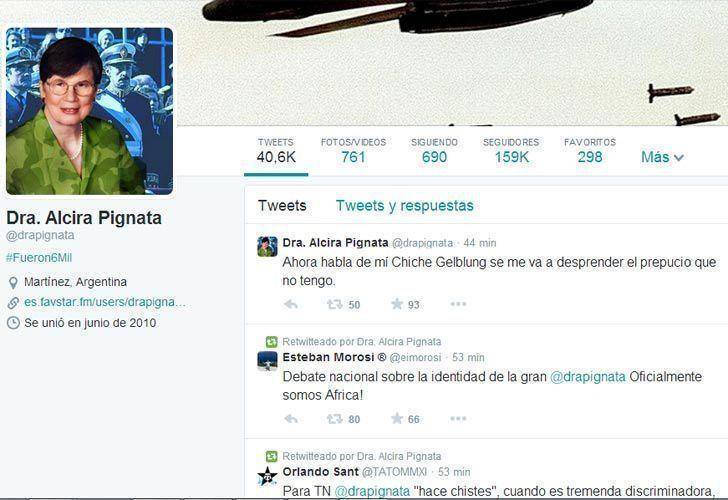Select the Tweets tab

pyautogui.click(x=282, y=206)
